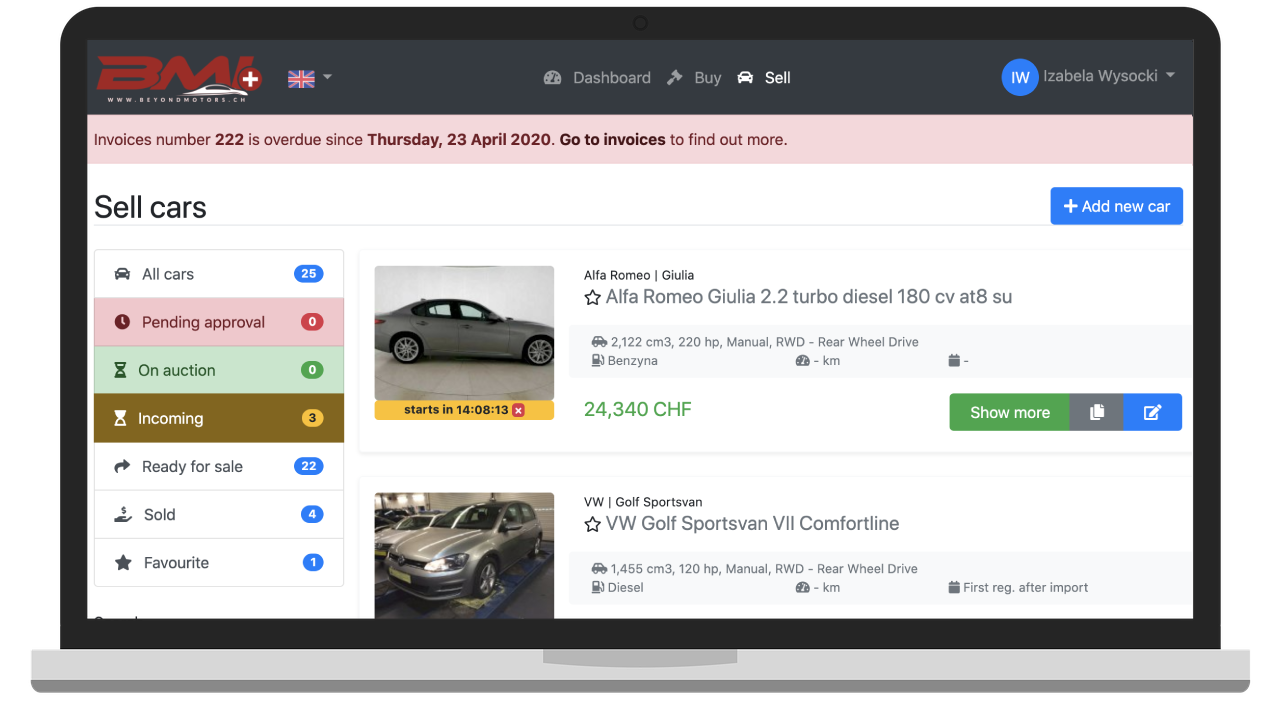The image size is (1280, 720).
Task: Click the speedometer Dashboard icon in the navbar
Action: coord(553,77)
